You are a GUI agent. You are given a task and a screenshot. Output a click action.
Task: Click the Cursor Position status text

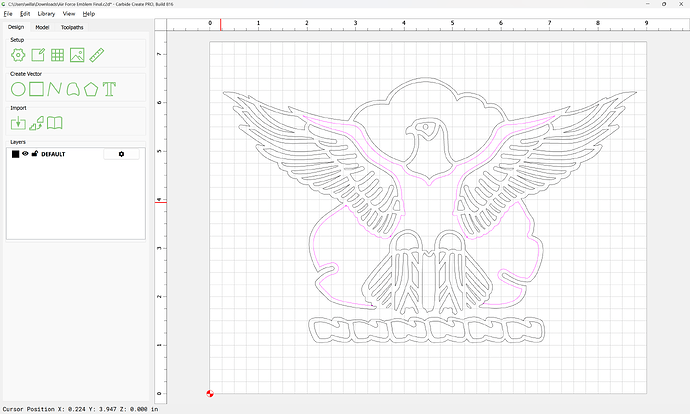click(x=81, y=409)
